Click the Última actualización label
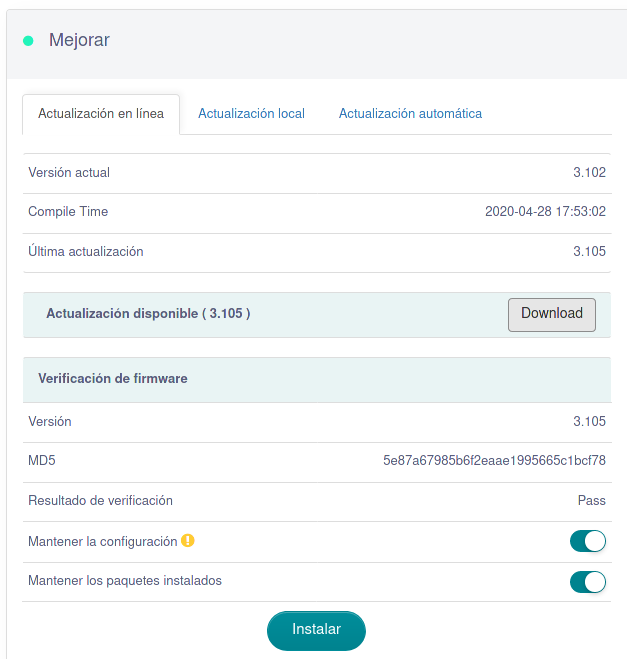 (86, 252)
